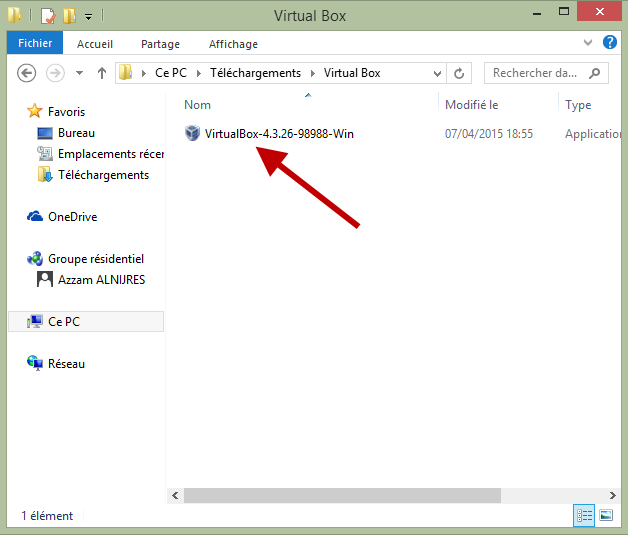
Task: Sort files by the Nom column
Action: tap(197, 105)
